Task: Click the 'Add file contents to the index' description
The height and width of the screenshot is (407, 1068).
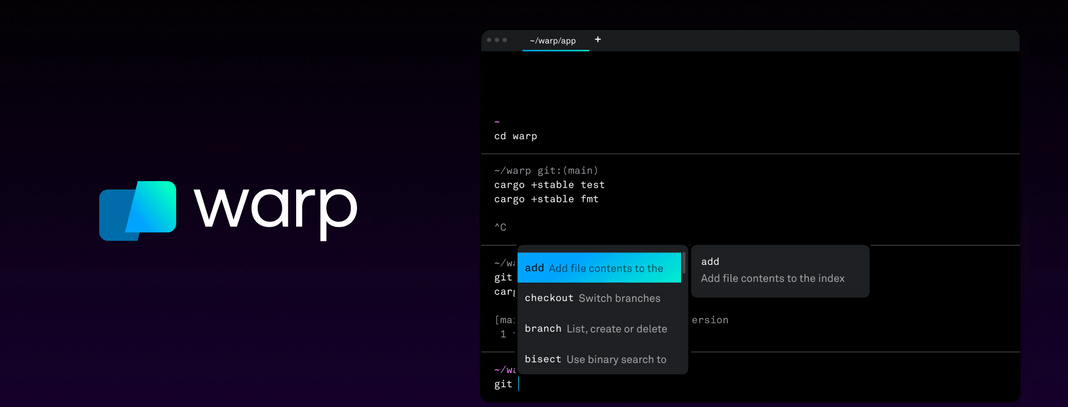Action: (772, 278)
